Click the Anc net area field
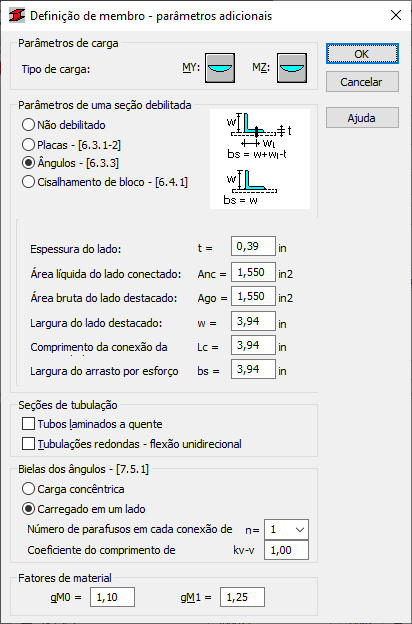 [x=253, y=273]
